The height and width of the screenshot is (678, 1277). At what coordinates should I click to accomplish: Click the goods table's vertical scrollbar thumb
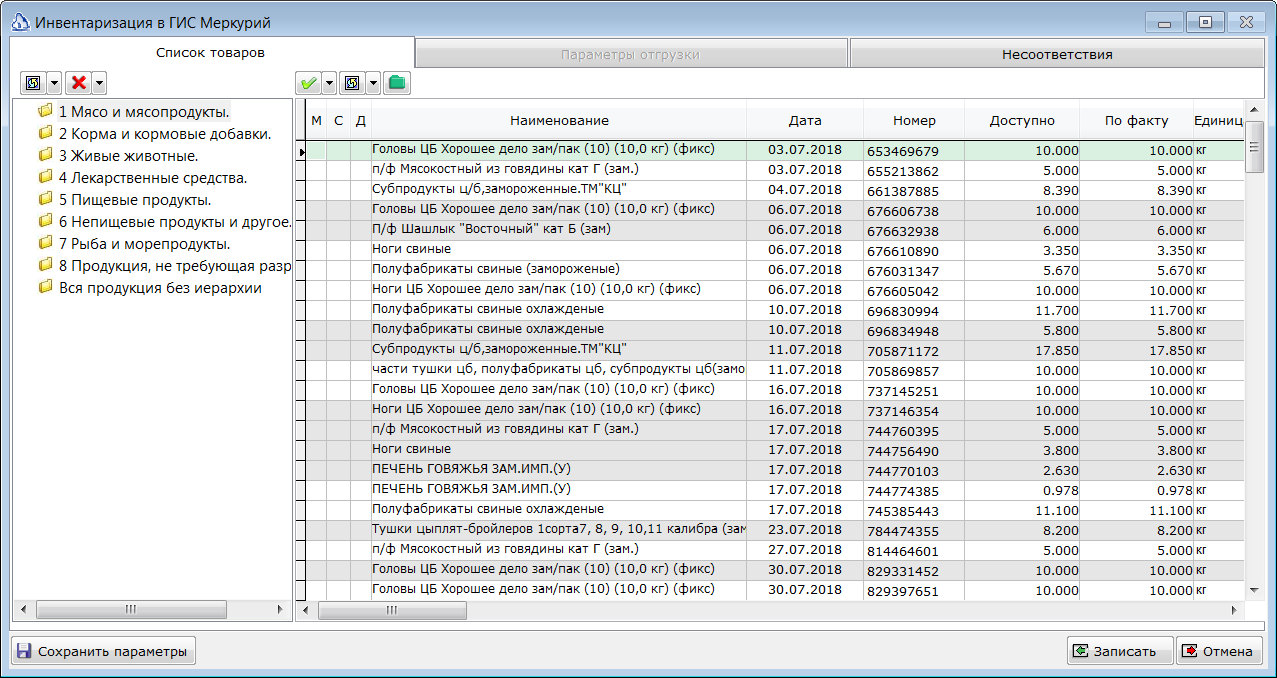point(1254,146)
